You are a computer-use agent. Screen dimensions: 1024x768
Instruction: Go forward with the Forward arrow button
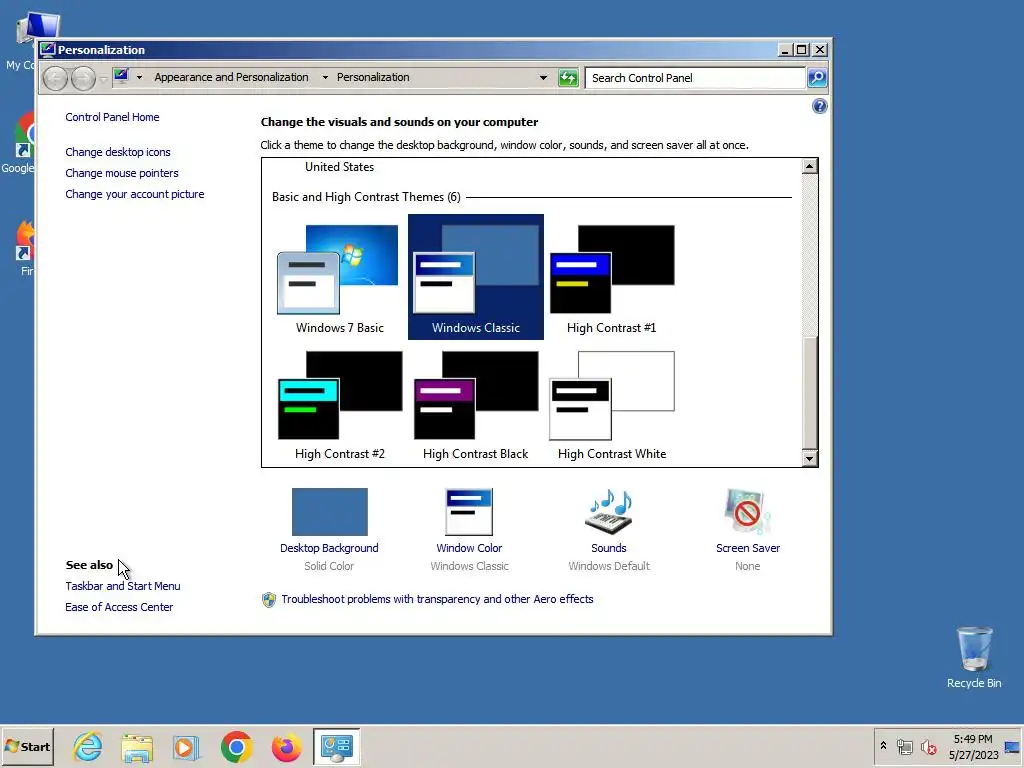coord(83,78)
